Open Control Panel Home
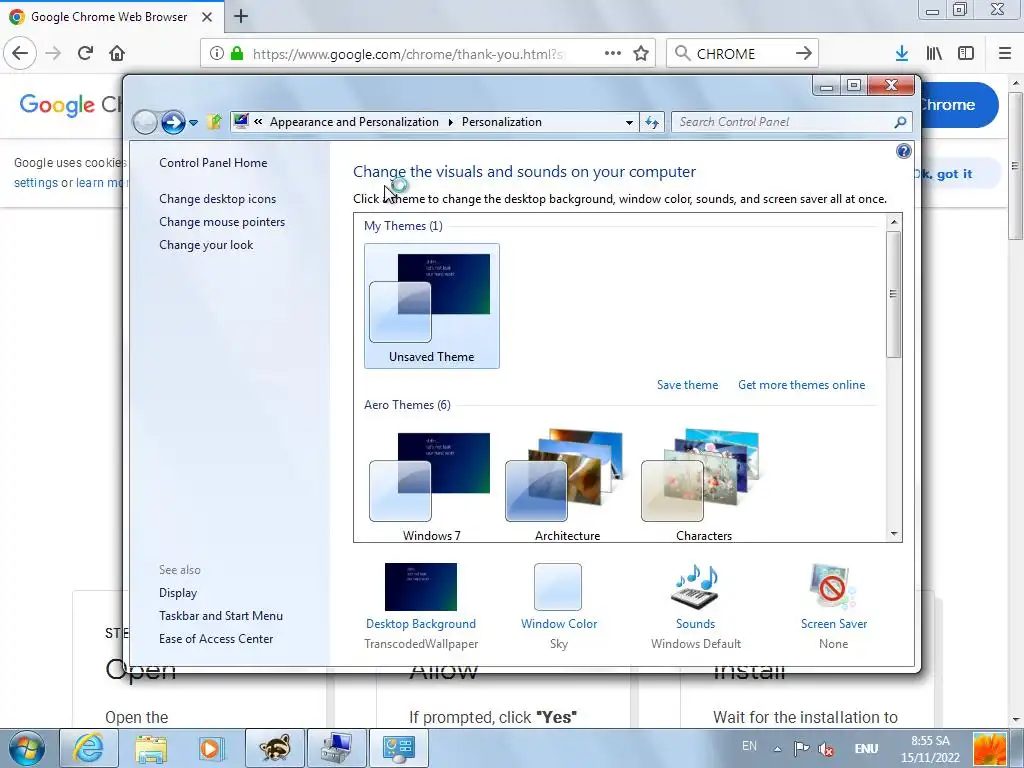This screenshot has height=768, width=1024. [213, 163]
